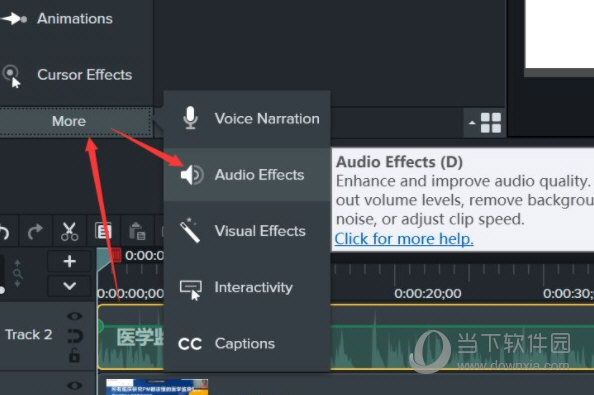This screenshot has height=395, width=594.
Task: Select Visual Effects menu entry
Action: tap(247, 231)
